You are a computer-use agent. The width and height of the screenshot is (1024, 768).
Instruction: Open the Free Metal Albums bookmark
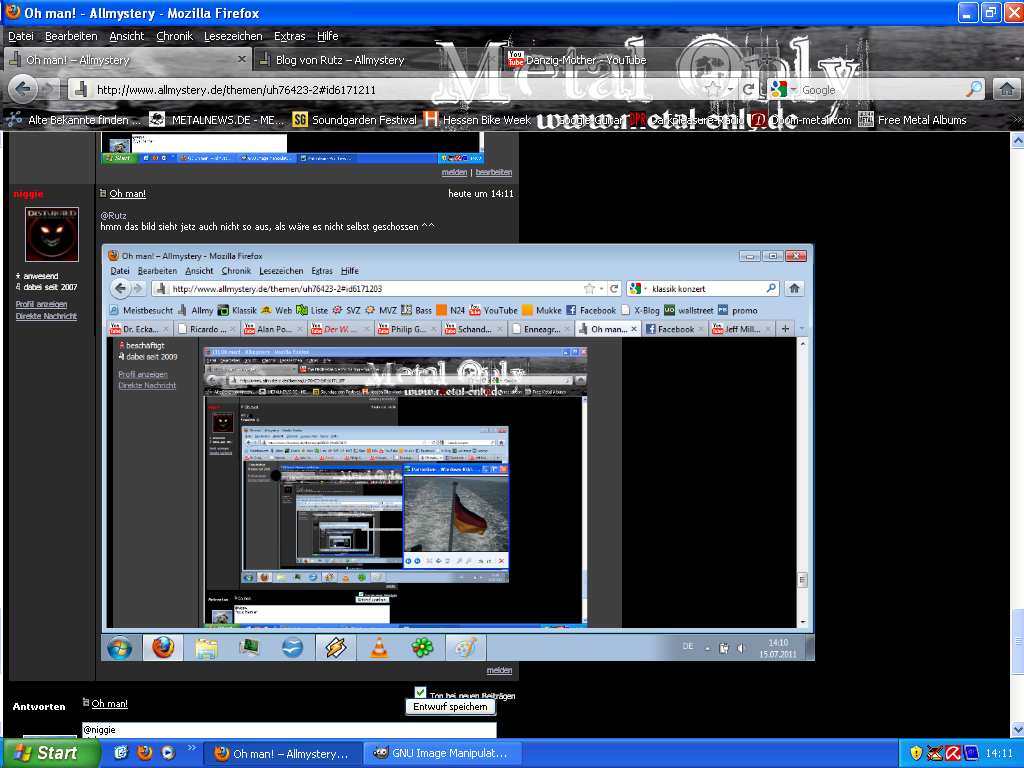pos(912,120)
